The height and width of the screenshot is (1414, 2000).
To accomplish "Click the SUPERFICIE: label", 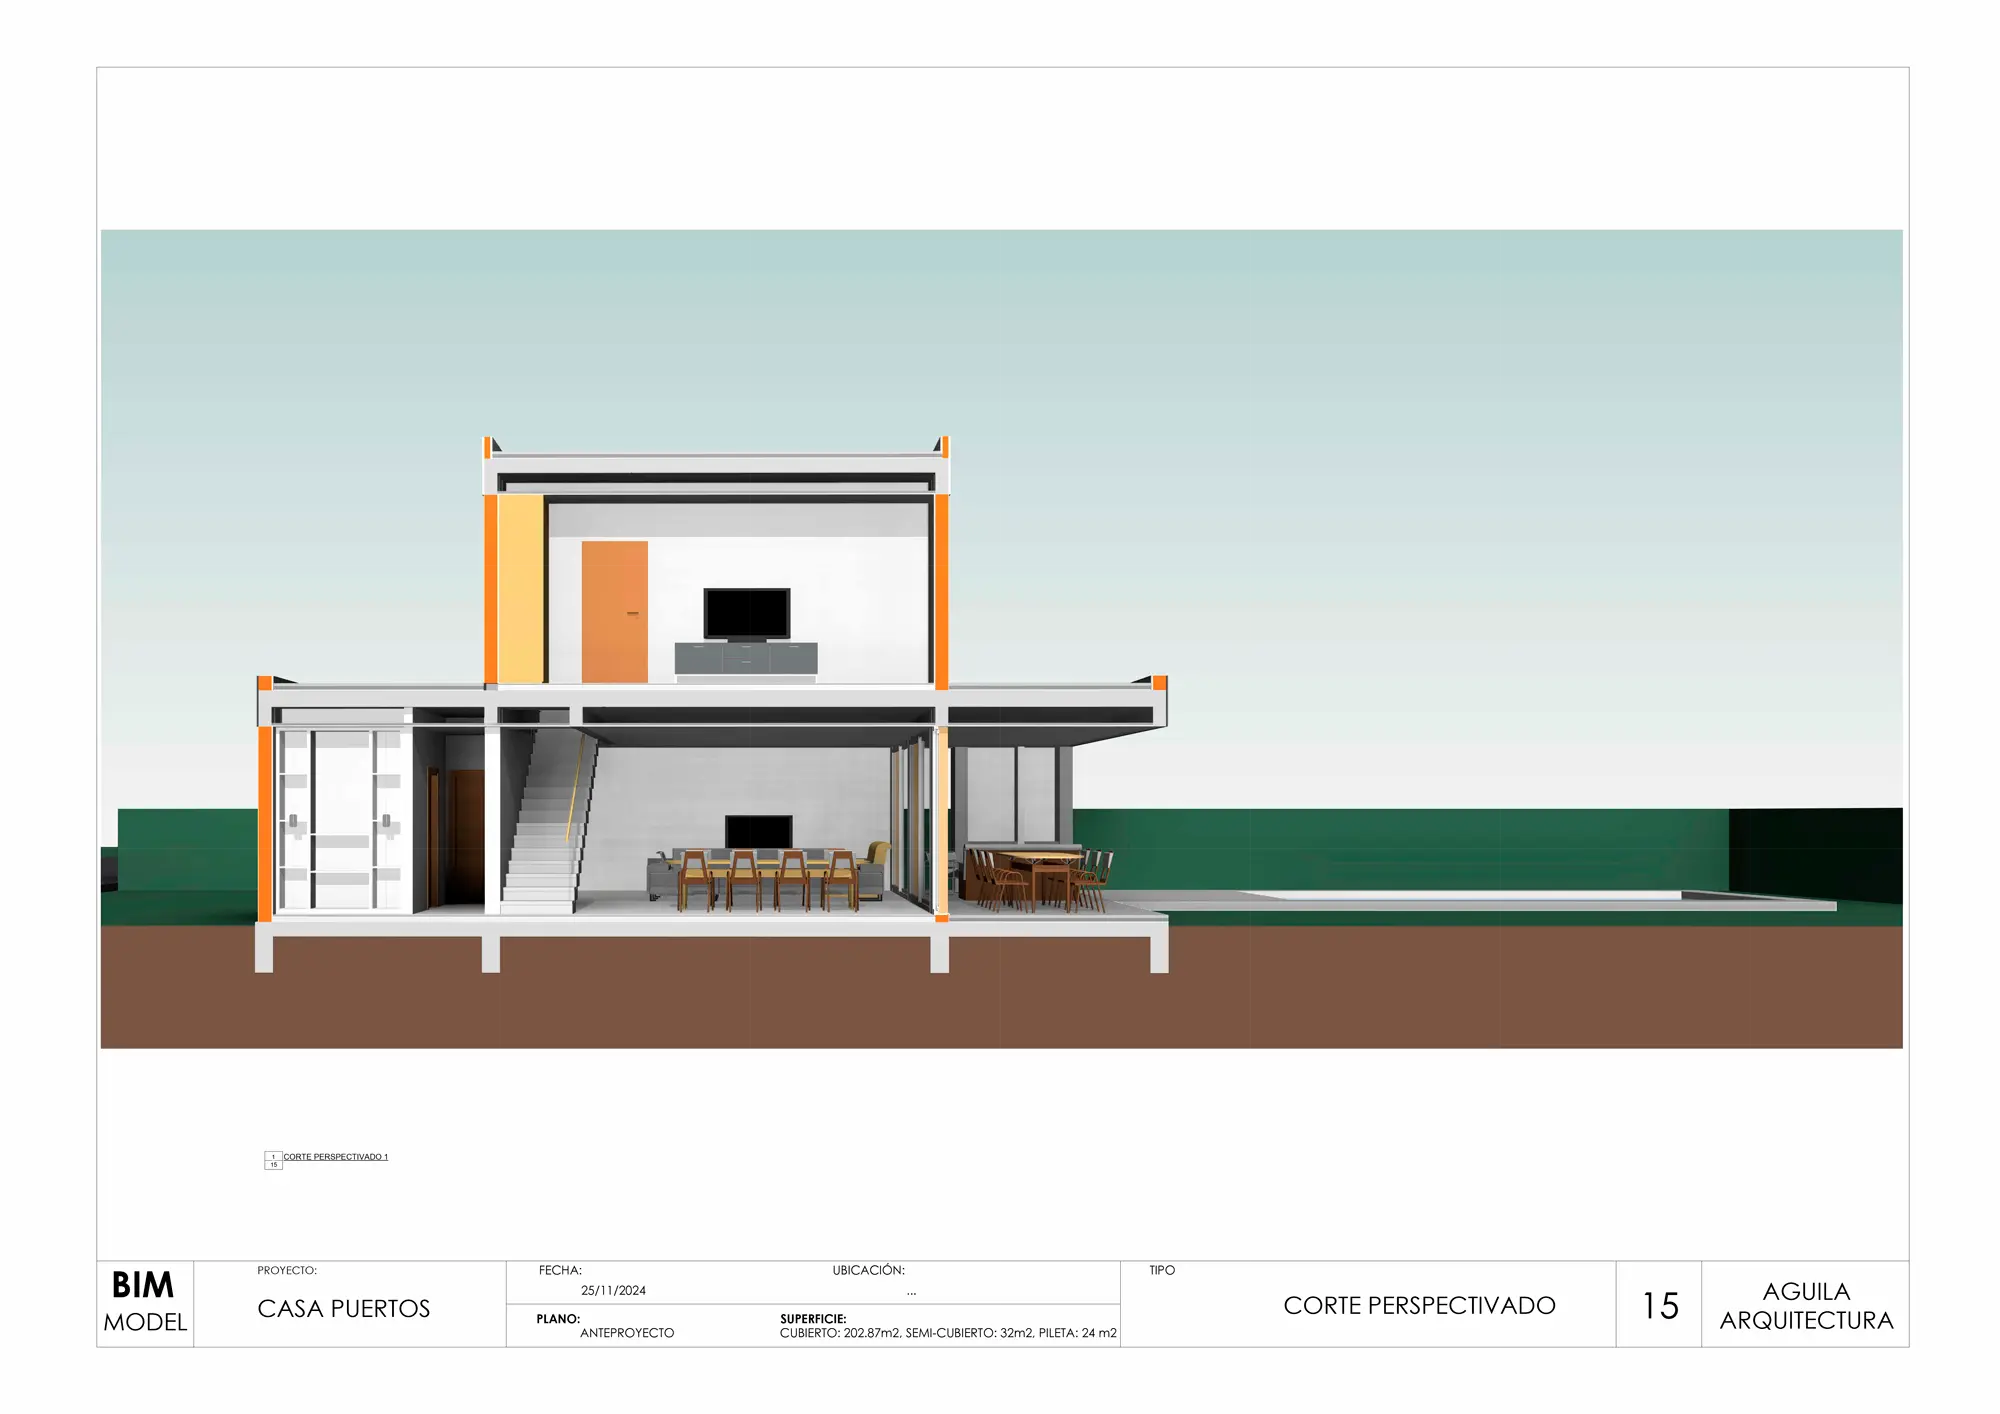I will (x=813, y=1319).
